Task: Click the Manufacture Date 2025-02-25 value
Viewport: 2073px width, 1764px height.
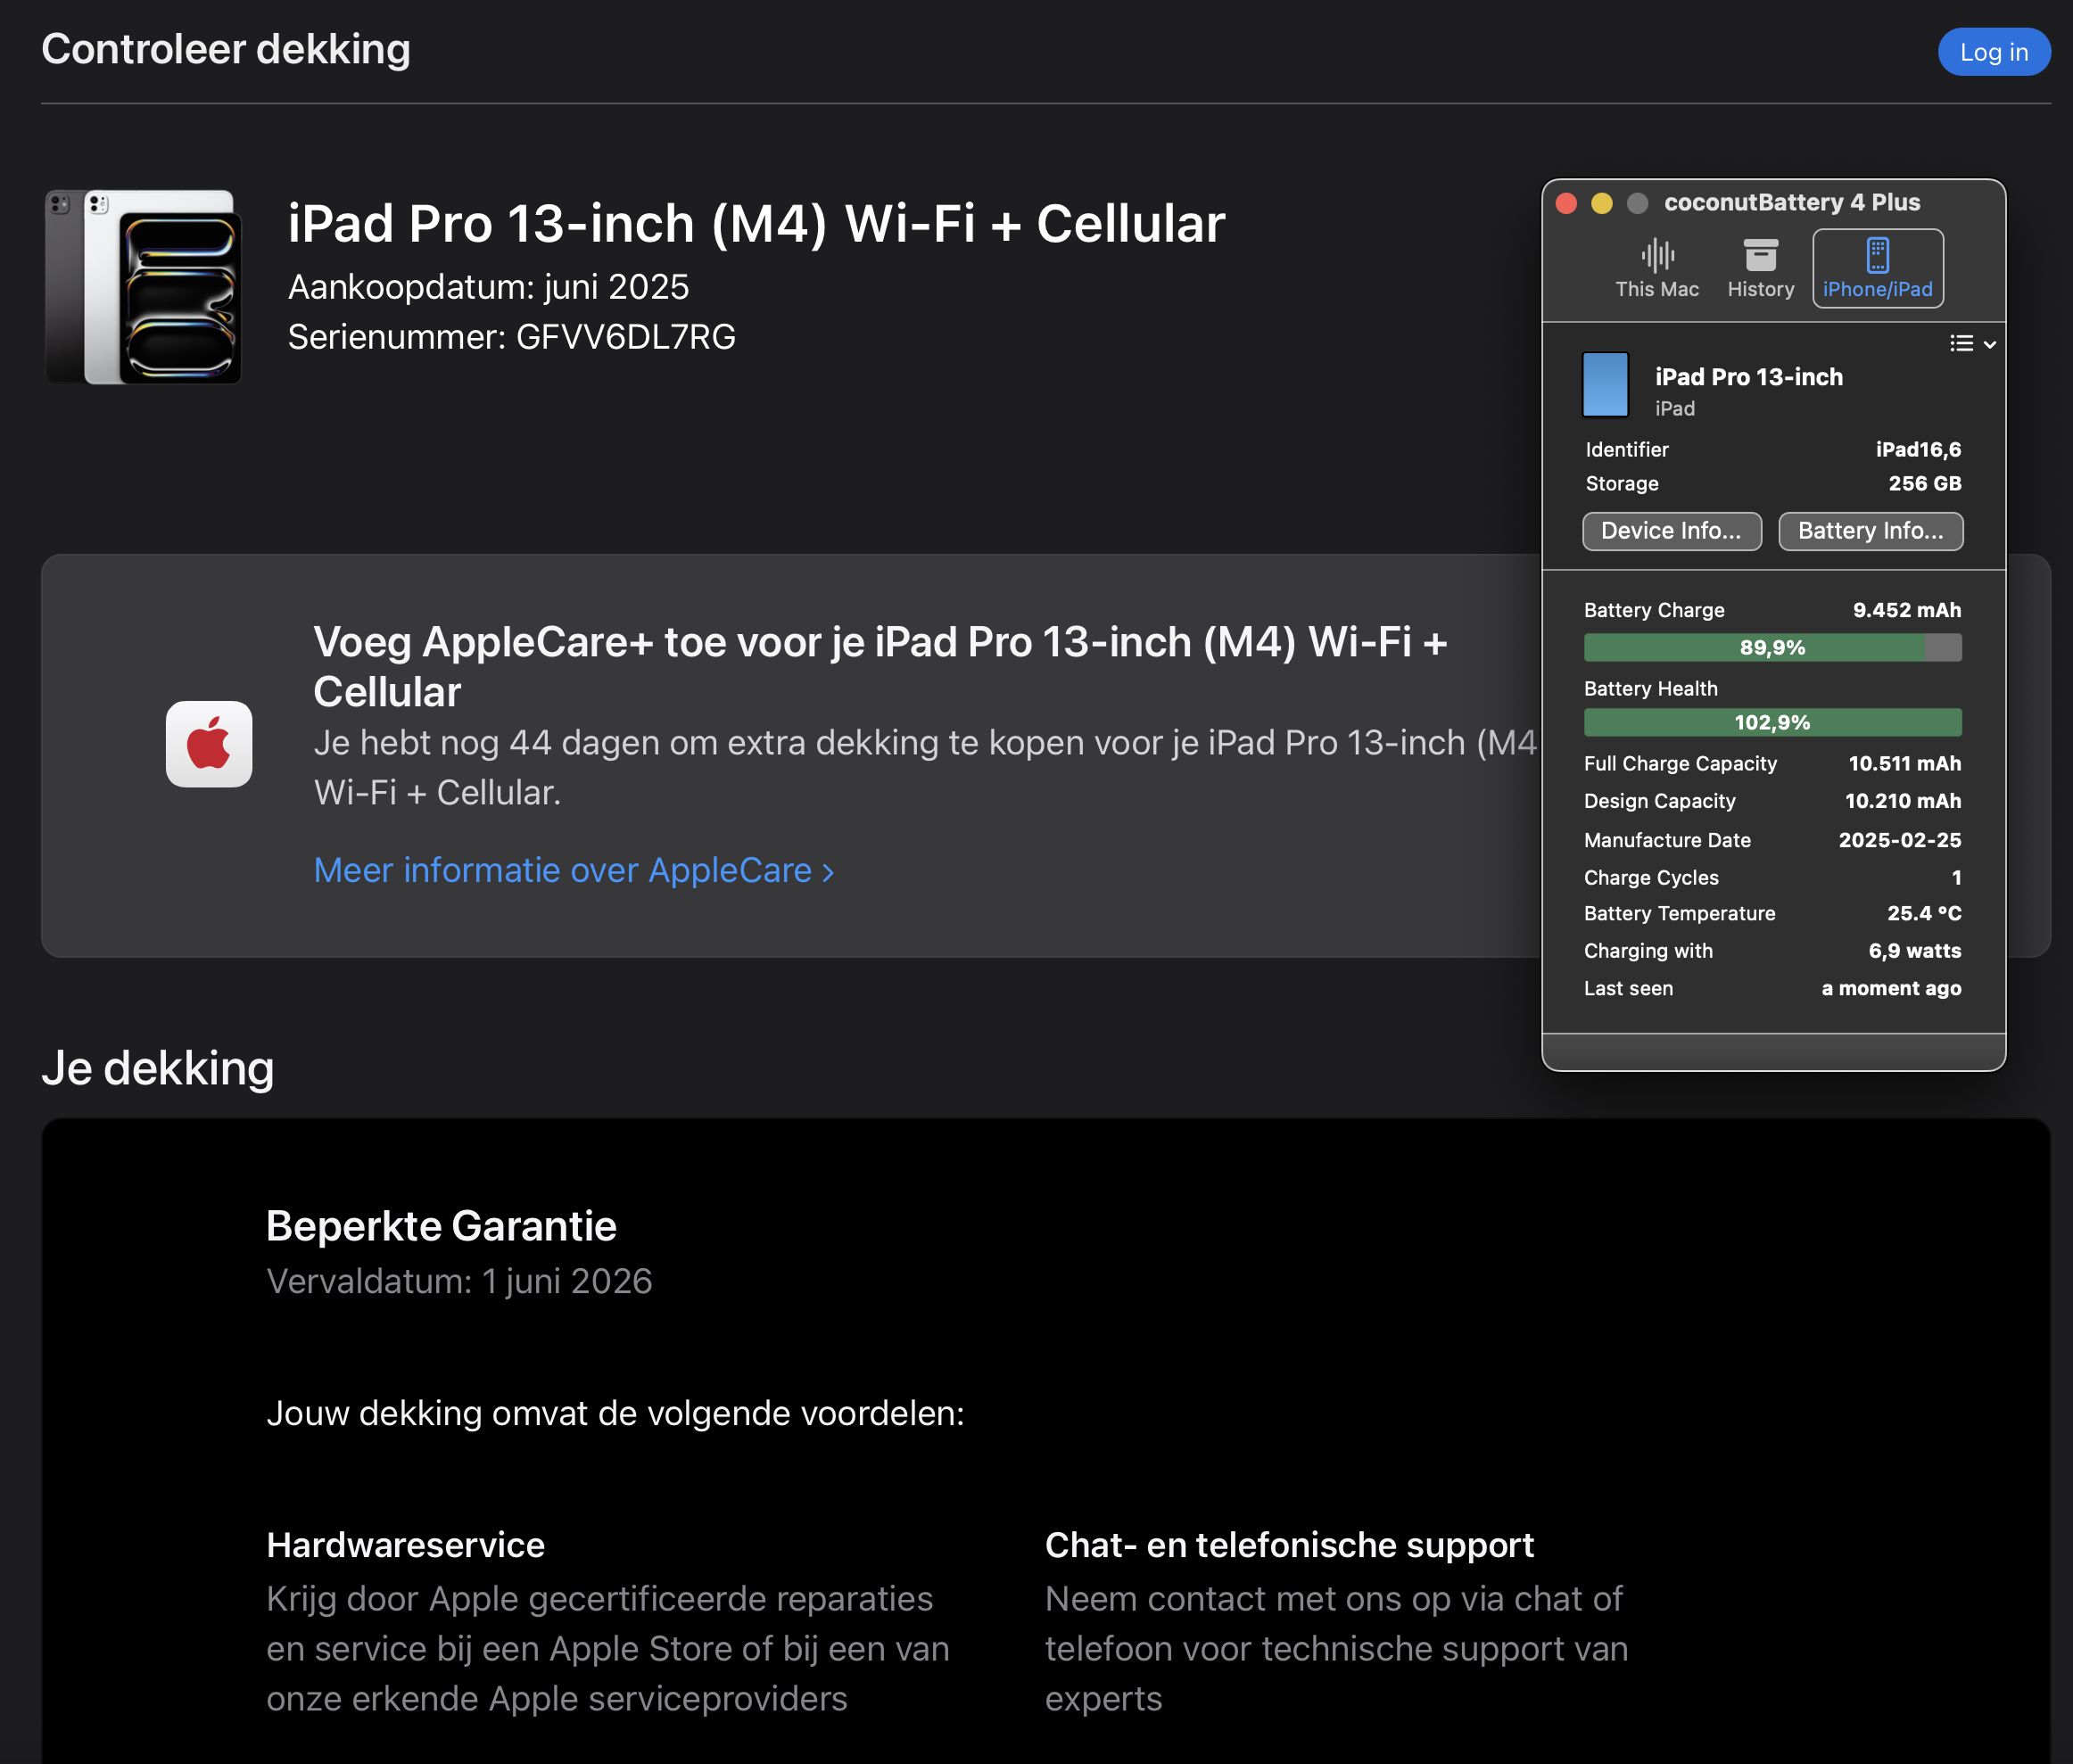Action: tap(1899, 840)
